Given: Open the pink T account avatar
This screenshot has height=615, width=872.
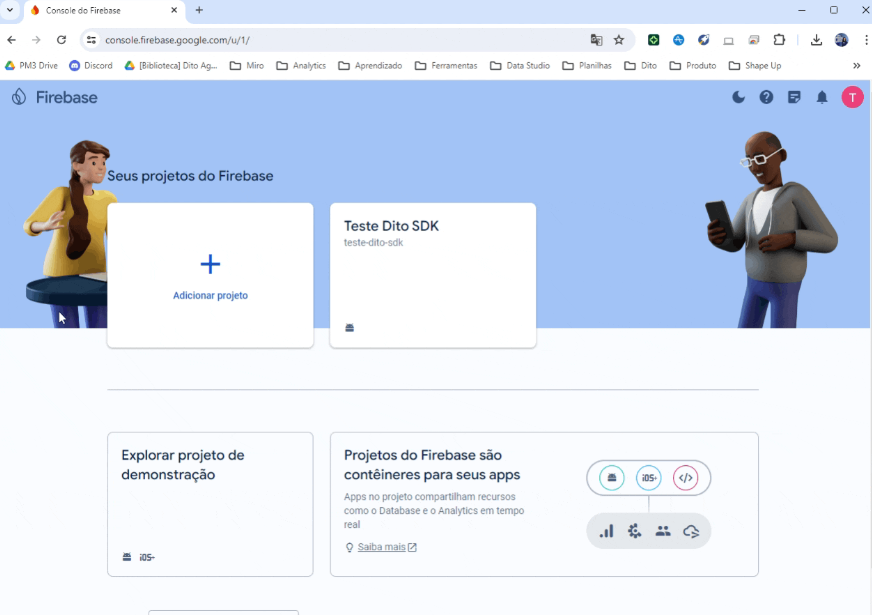Looking at the screenshot, I should pyautogui.click(x=852, y=97).
